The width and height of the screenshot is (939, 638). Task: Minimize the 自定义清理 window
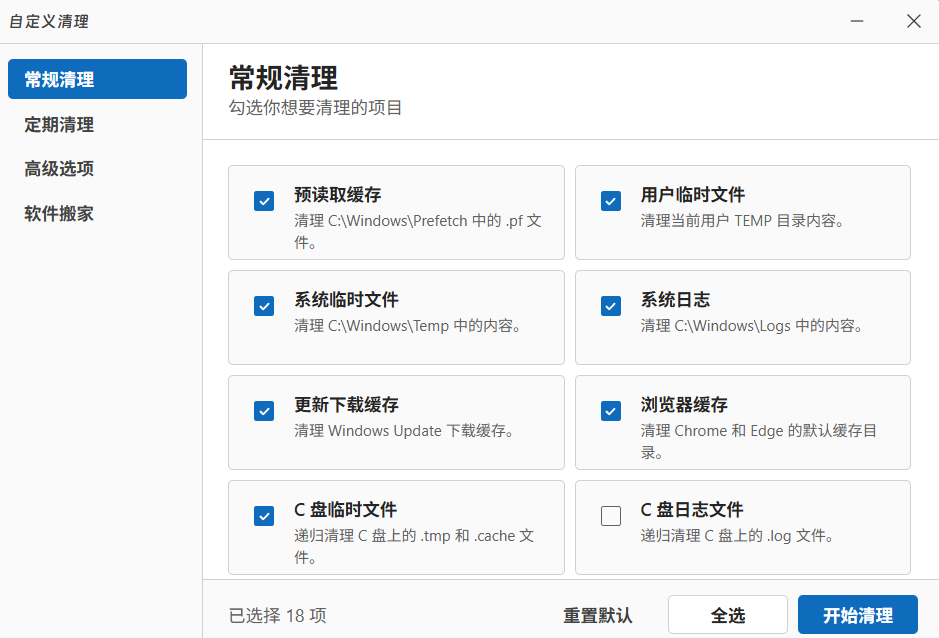857,21
